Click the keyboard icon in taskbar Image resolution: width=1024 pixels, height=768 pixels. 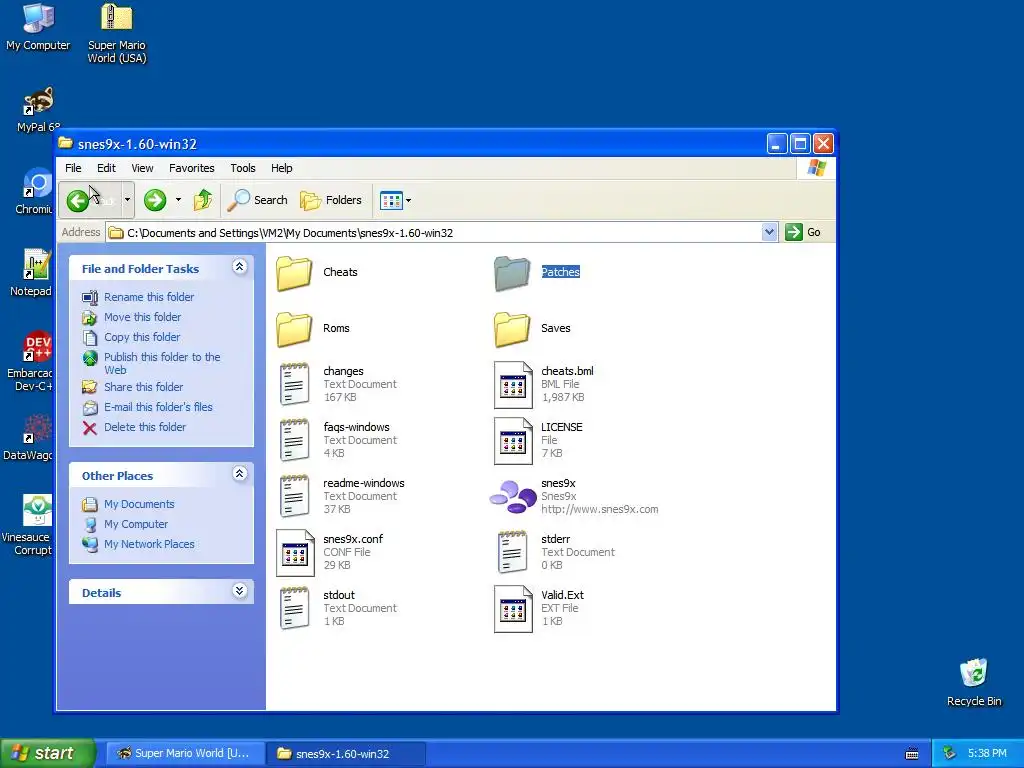coord(912,754)
